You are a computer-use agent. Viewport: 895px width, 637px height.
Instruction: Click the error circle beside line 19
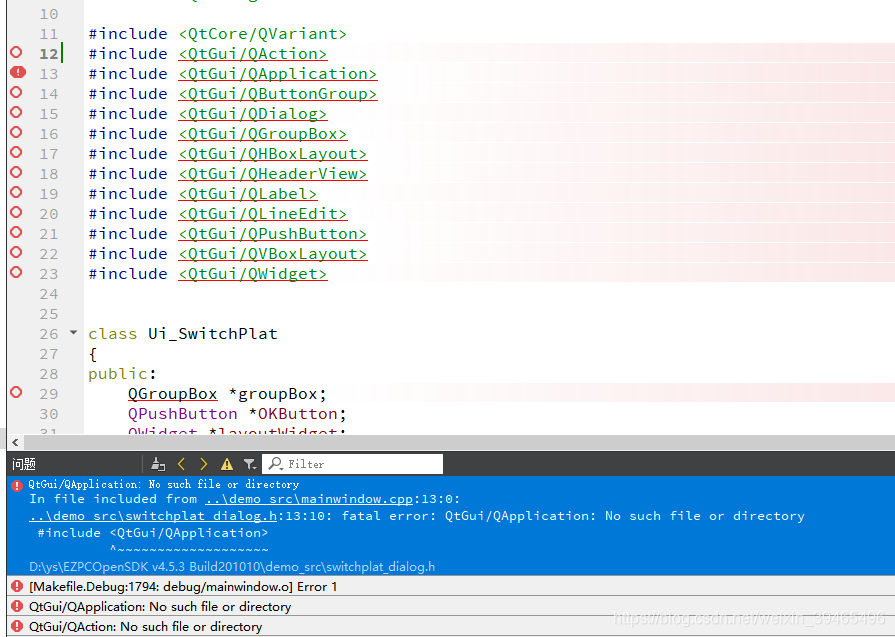coord(17,192)
